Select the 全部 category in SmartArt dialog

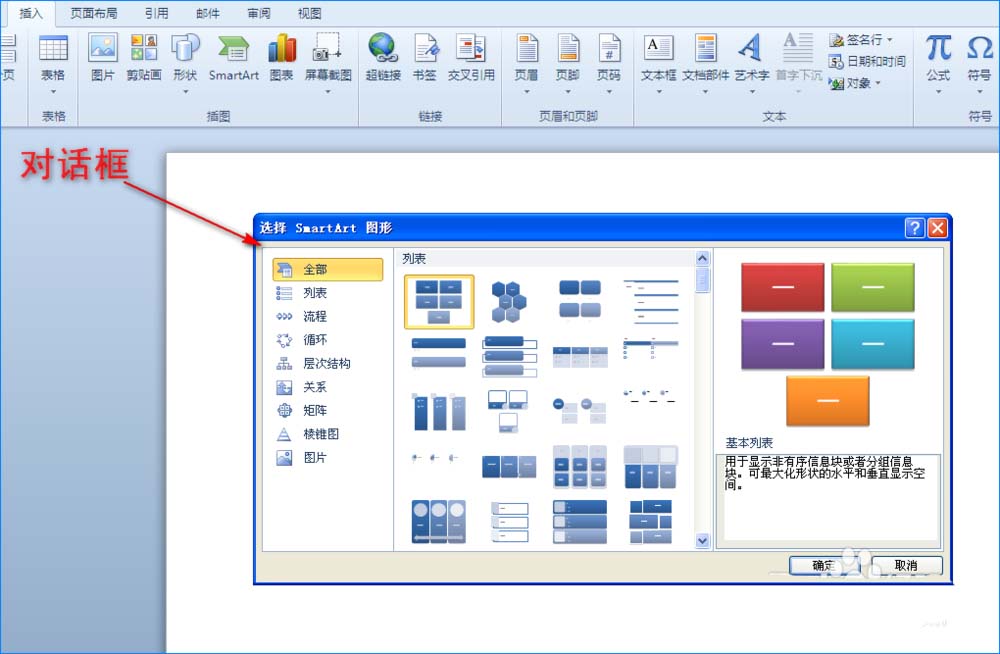pyautogui.click(x=328, y=269)
